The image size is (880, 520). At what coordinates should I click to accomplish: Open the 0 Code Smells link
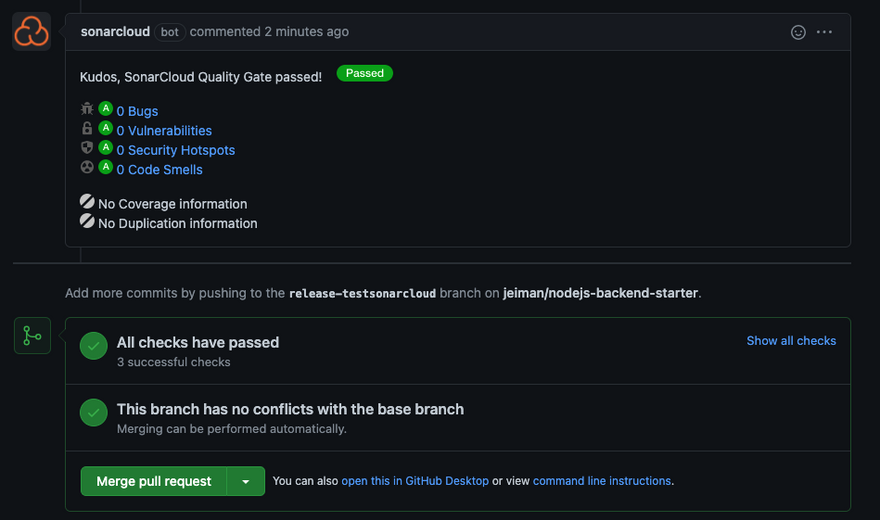(159, 170)
